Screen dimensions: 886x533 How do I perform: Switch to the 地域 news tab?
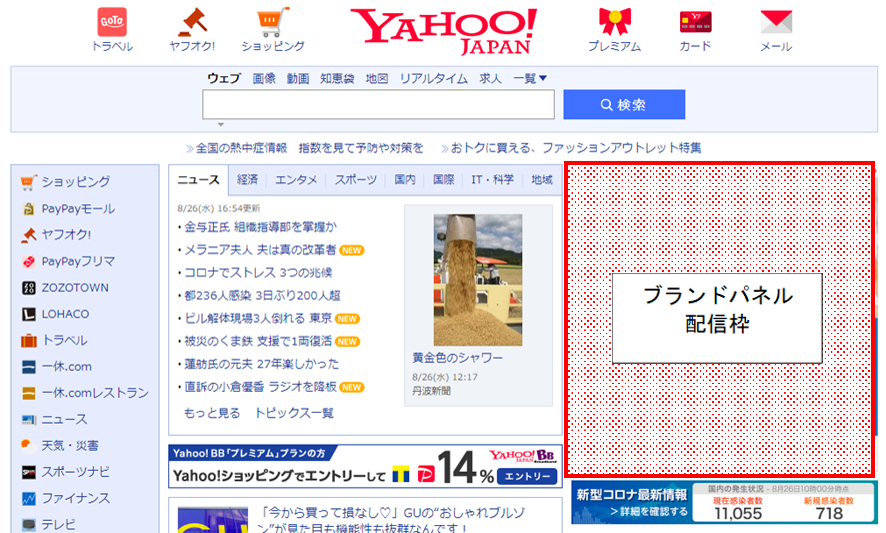click(x=541, y=180)
